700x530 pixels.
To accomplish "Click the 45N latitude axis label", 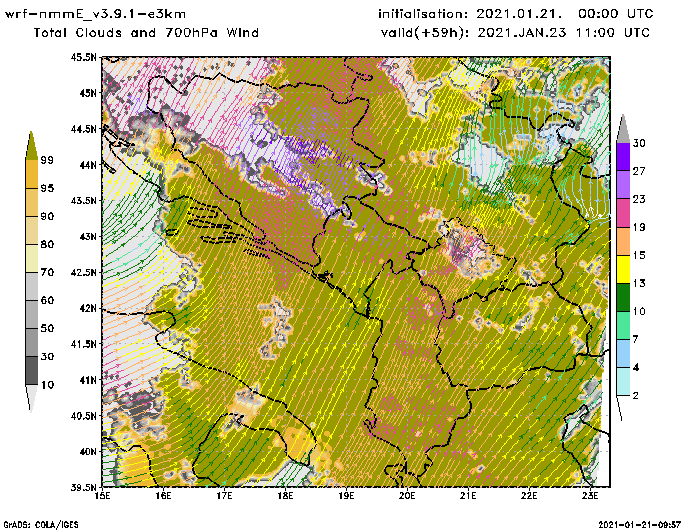I will click(88, 93).
